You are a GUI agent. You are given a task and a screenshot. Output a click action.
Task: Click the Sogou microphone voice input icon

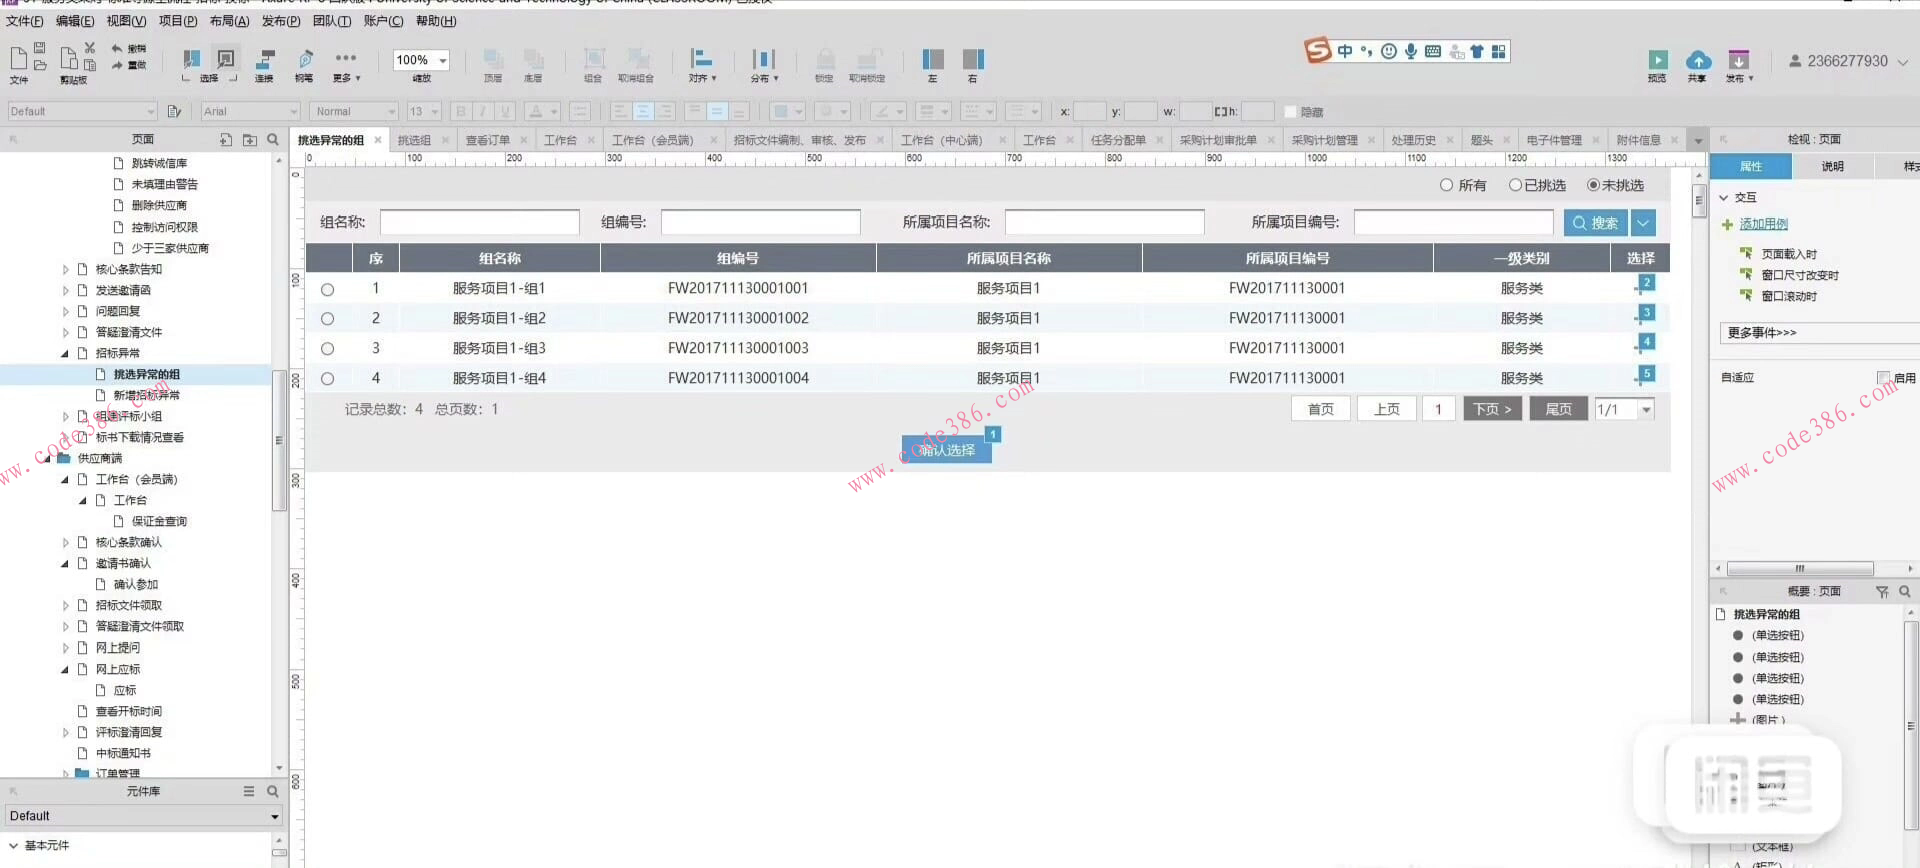click(x=1410, y=51)
